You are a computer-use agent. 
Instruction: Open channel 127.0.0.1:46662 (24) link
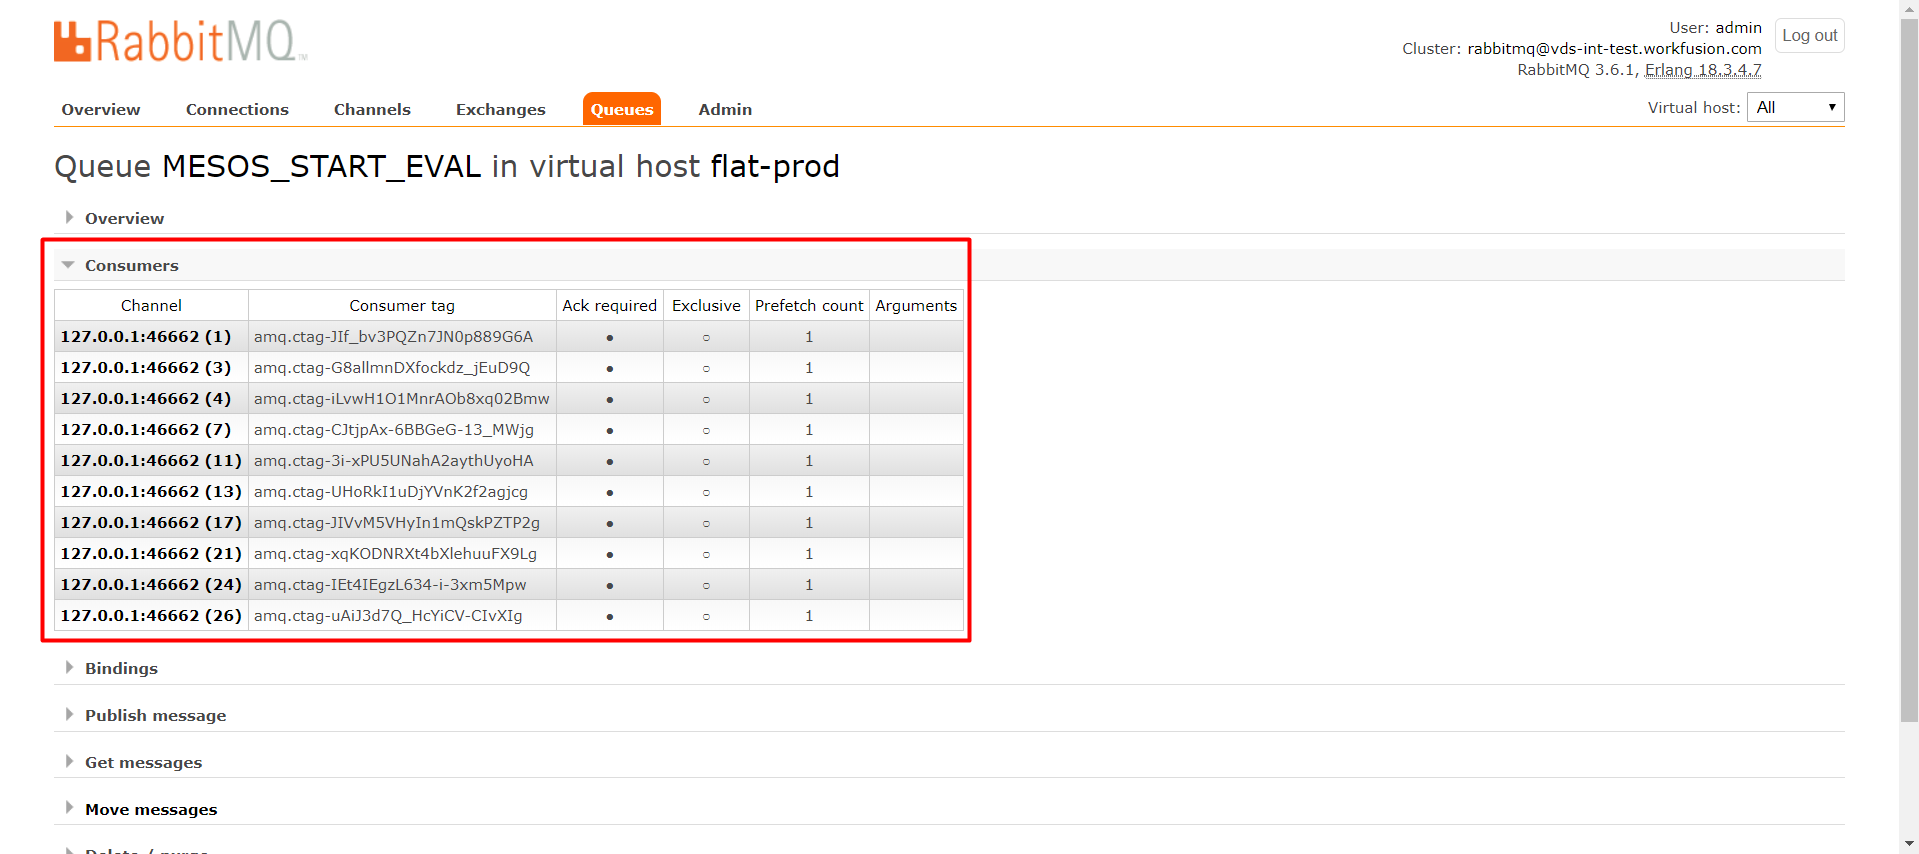151,584
